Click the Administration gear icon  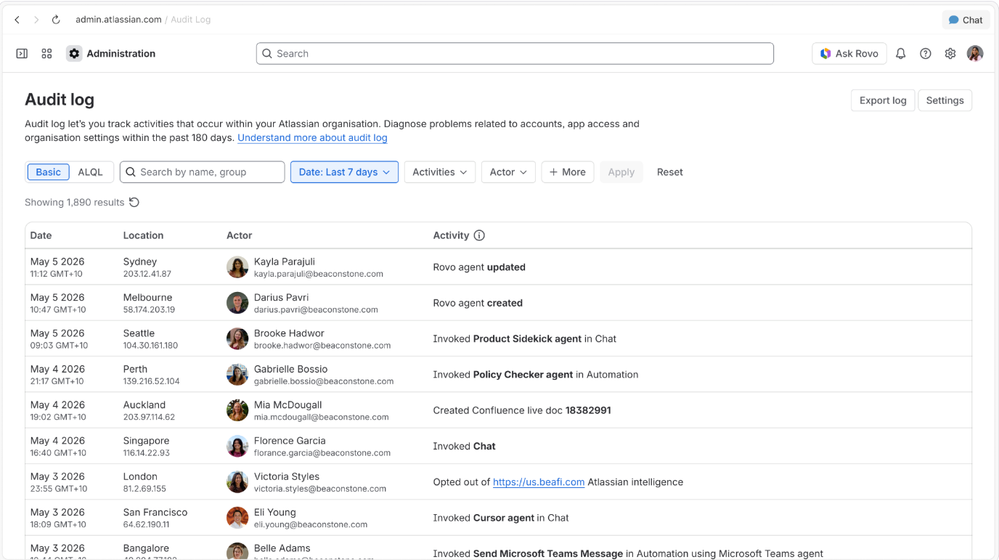click(x=74, y=54)
